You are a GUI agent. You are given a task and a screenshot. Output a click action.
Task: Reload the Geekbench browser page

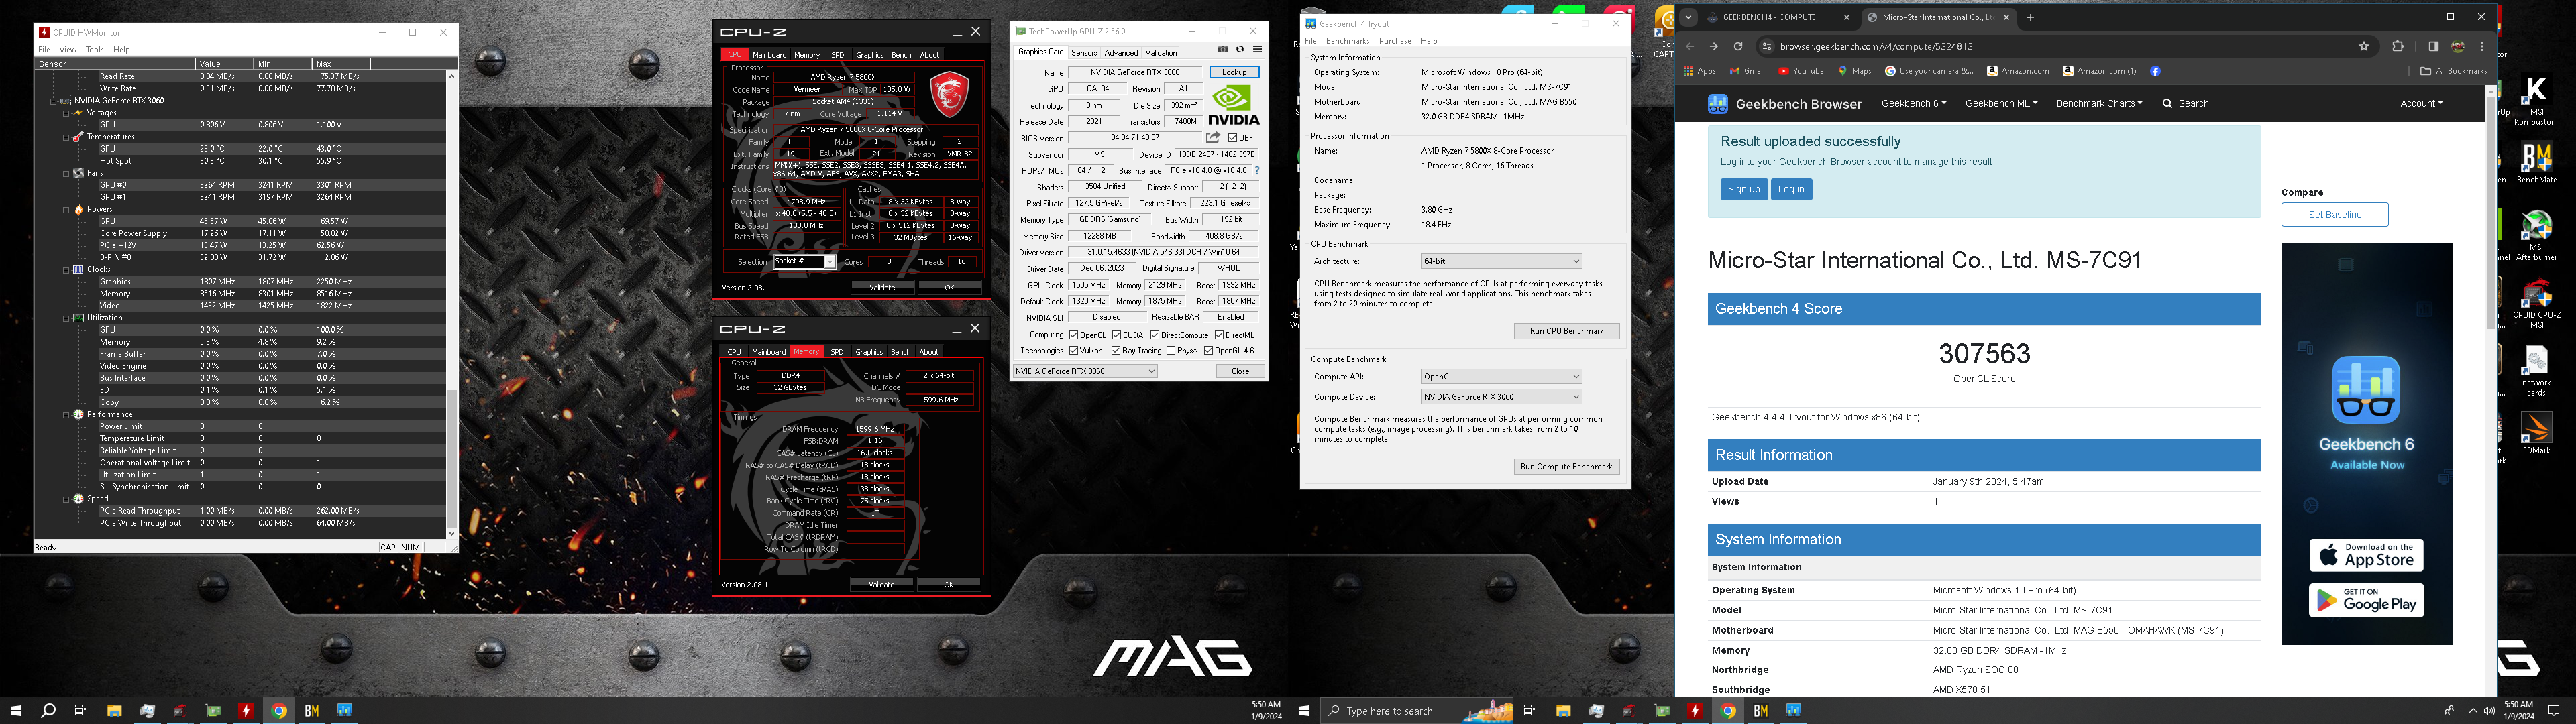(x=1738, y=46)
